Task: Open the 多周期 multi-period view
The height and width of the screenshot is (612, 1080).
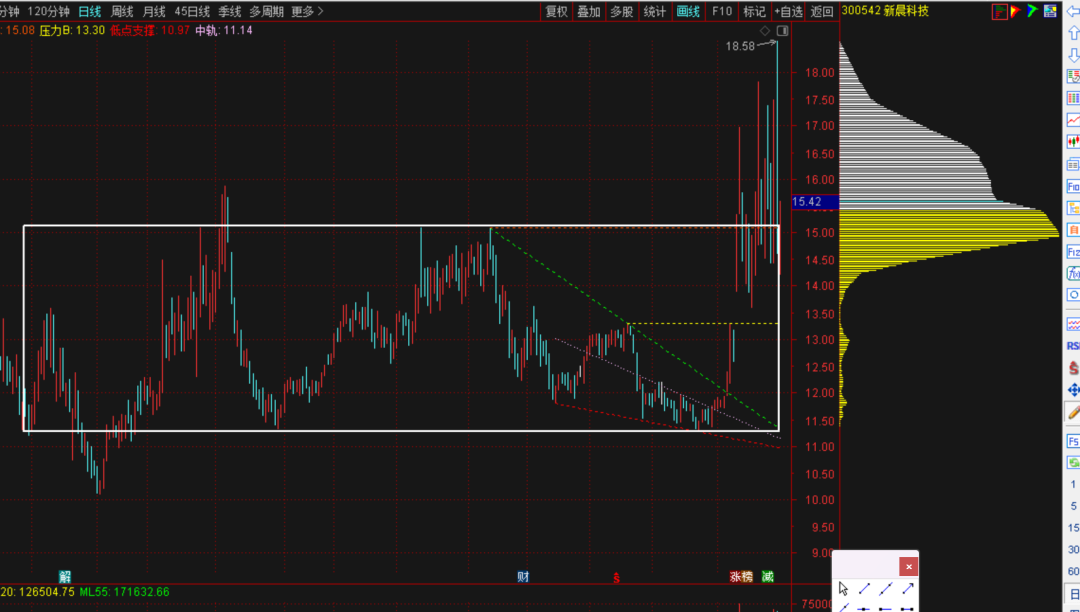Action: (266, 11)
